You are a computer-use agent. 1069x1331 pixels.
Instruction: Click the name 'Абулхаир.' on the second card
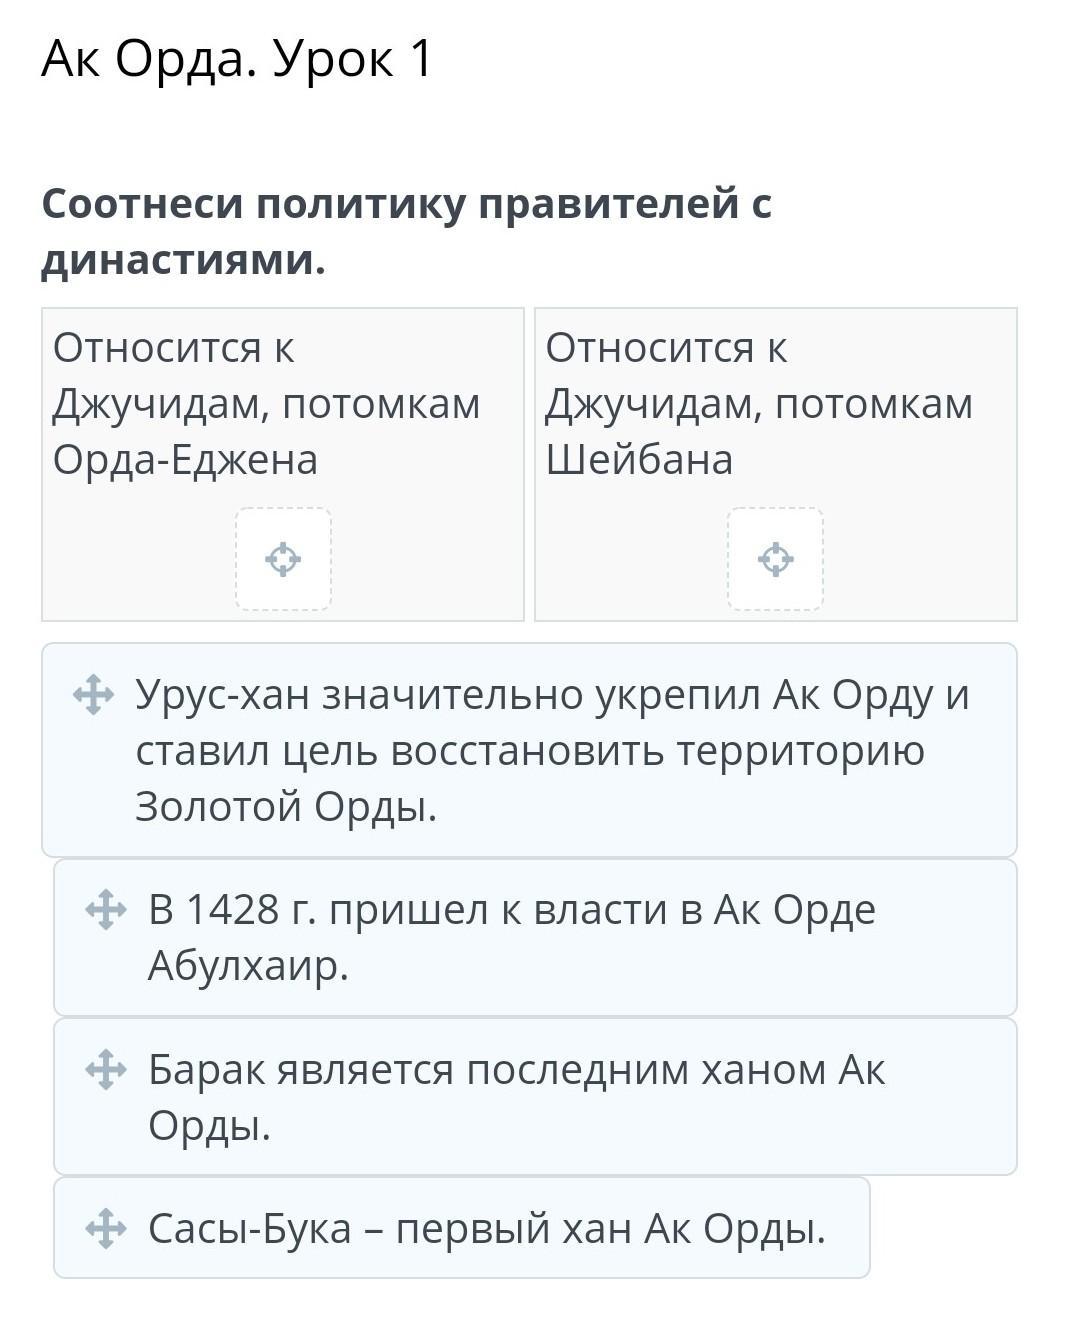pos(248,966)
